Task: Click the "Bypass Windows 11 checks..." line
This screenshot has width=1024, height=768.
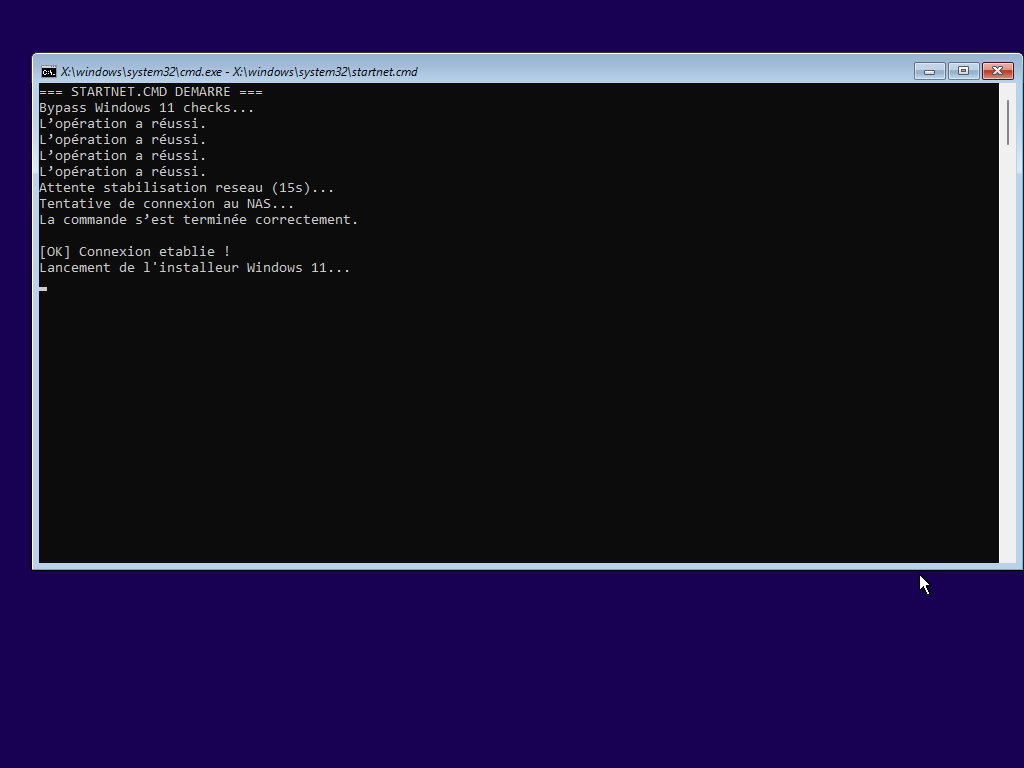Action: [x=146, y=108]
